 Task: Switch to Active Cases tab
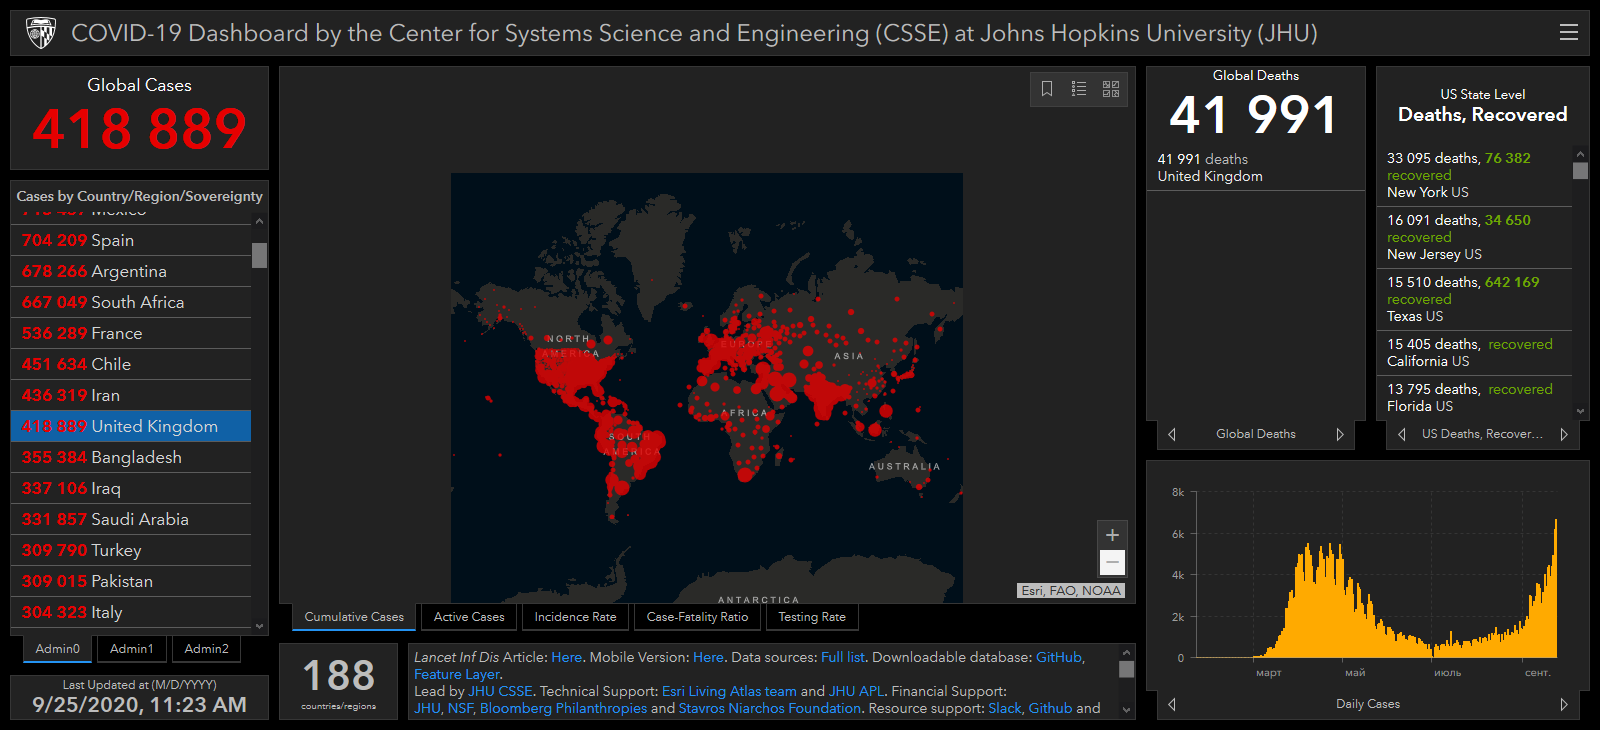pyautogui.click(x=469, y=617)
